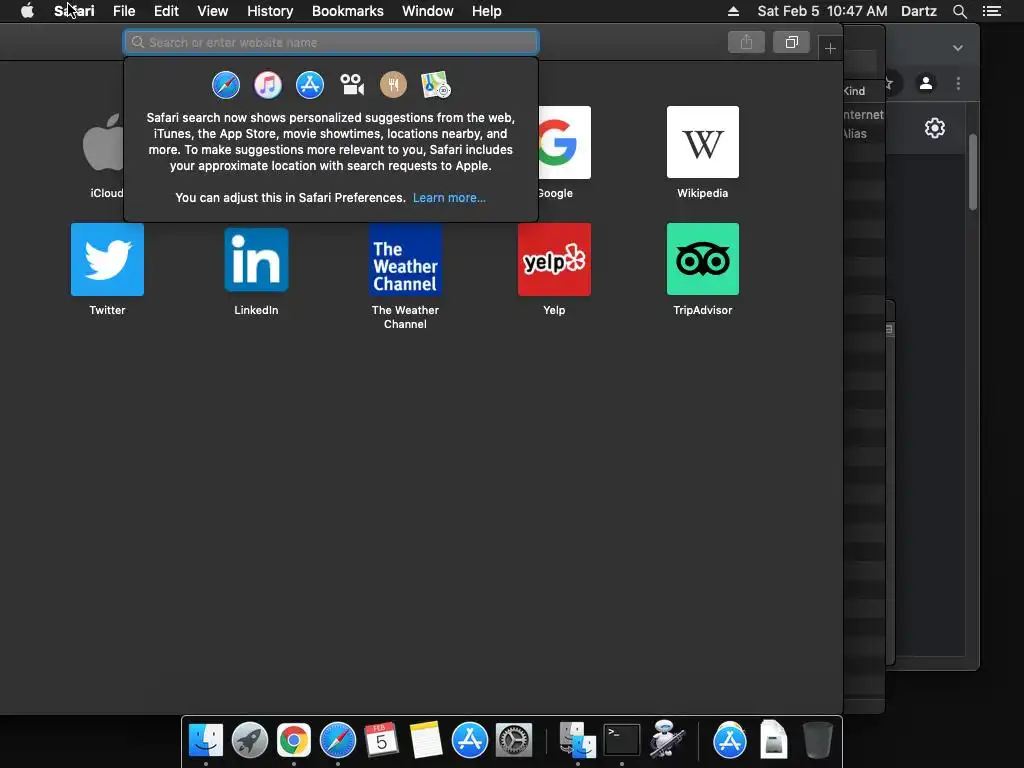
Task: Click the gear settings icon in Chrome window
Action: 935,128
